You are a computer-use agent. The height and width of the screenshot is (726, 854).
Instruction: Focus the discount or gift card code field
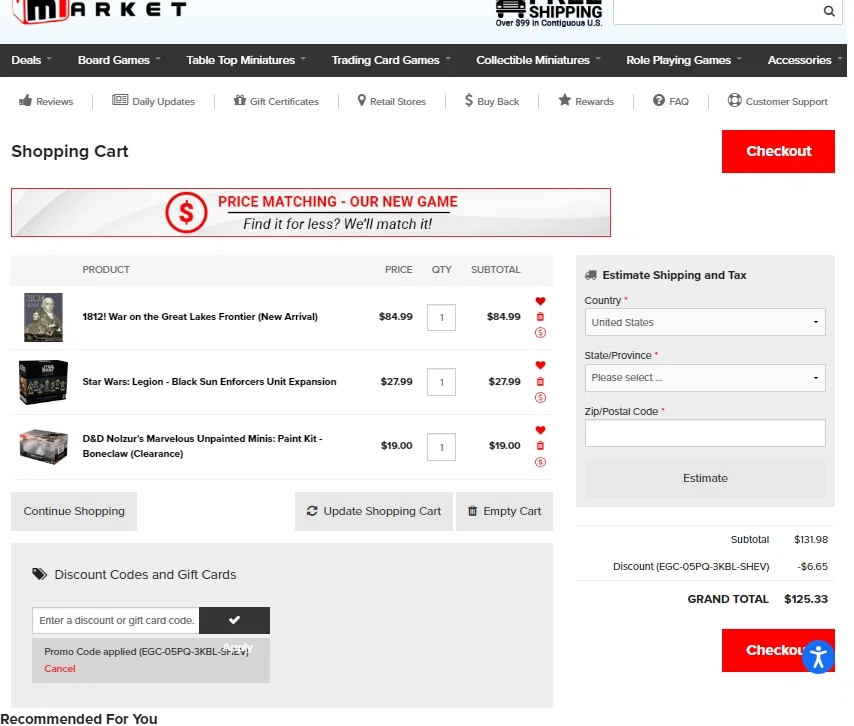point(116,620)
